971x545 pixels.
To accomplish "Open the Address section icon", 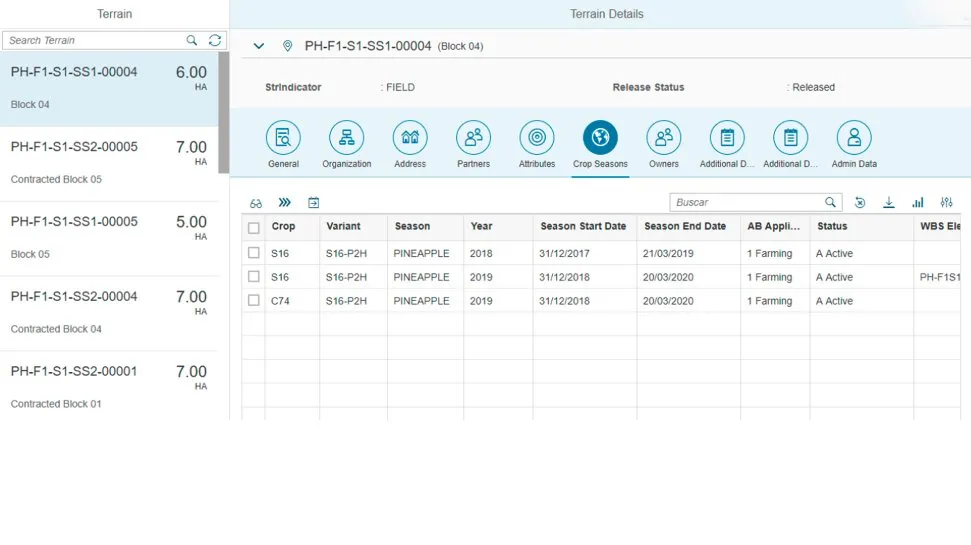I will (x=410, y=138).
